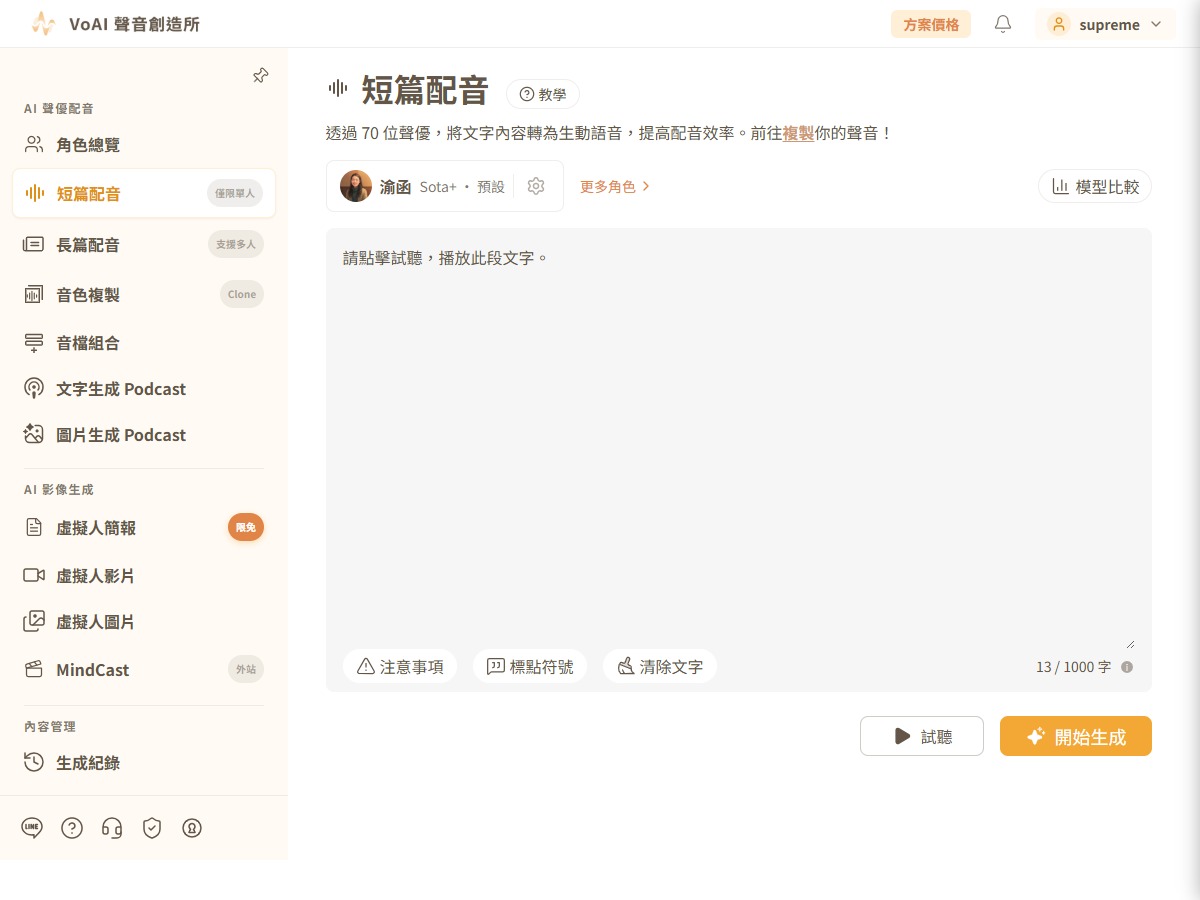
Task: Click the 僅限單人 badge
Action: coord(235,193)
